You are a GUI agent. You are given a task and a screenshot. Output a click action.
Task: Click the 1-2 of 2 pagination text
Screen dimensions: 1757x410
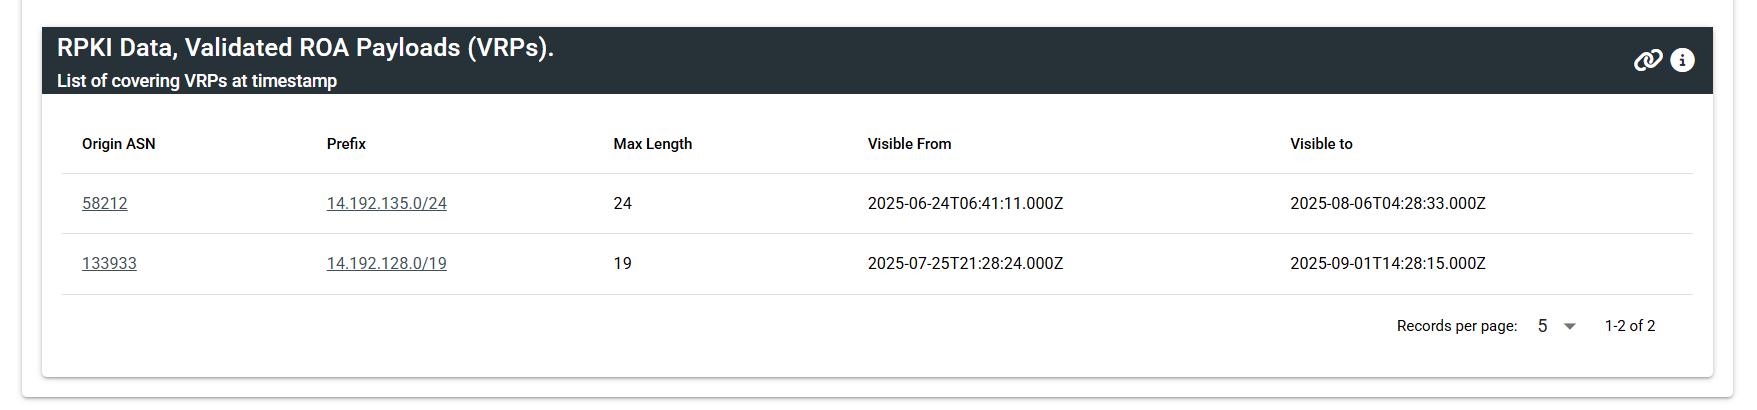coord(1630,326)
